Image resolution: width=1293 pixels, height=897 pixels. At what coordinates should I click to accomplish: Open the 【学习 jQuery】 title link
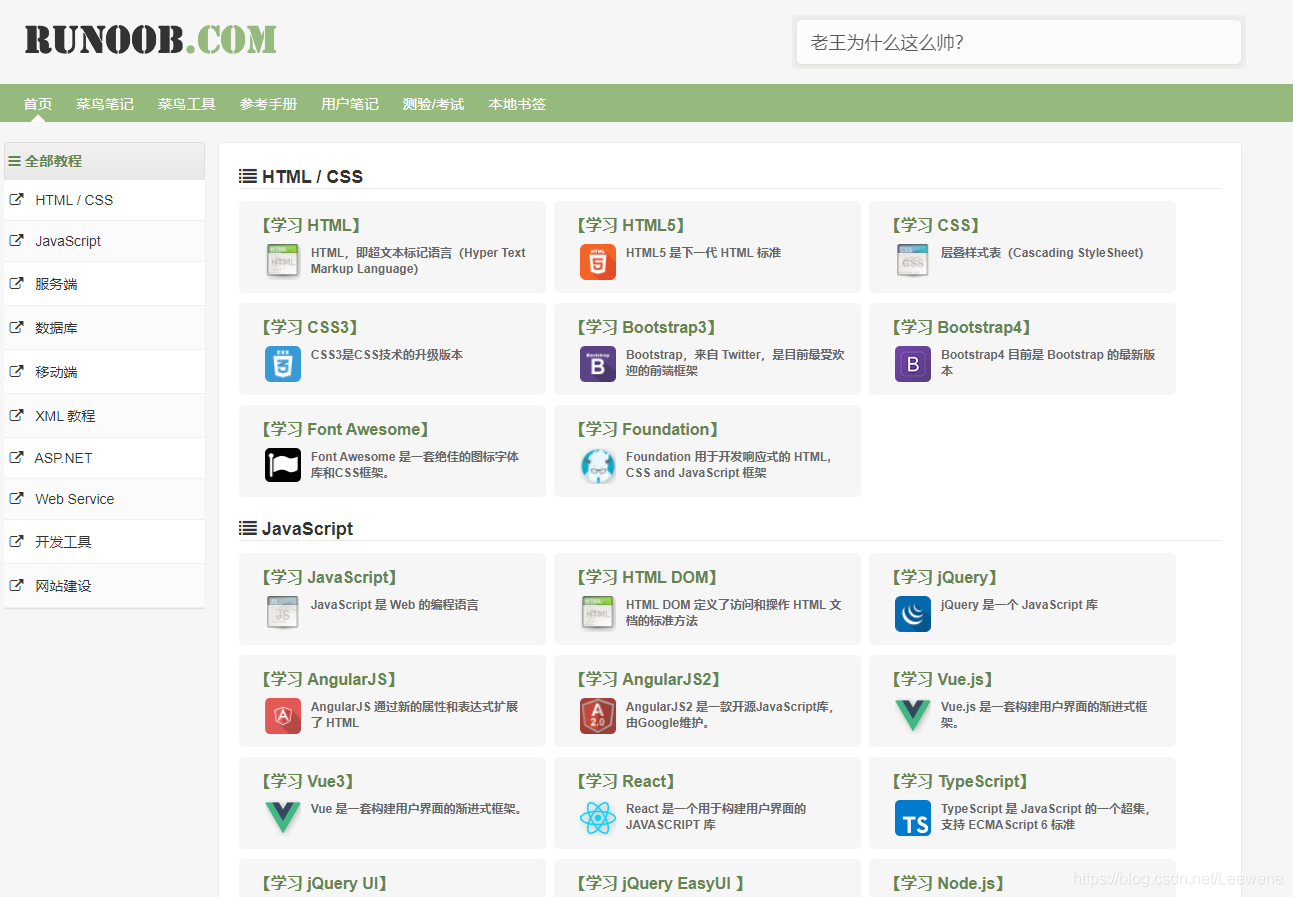945,577
